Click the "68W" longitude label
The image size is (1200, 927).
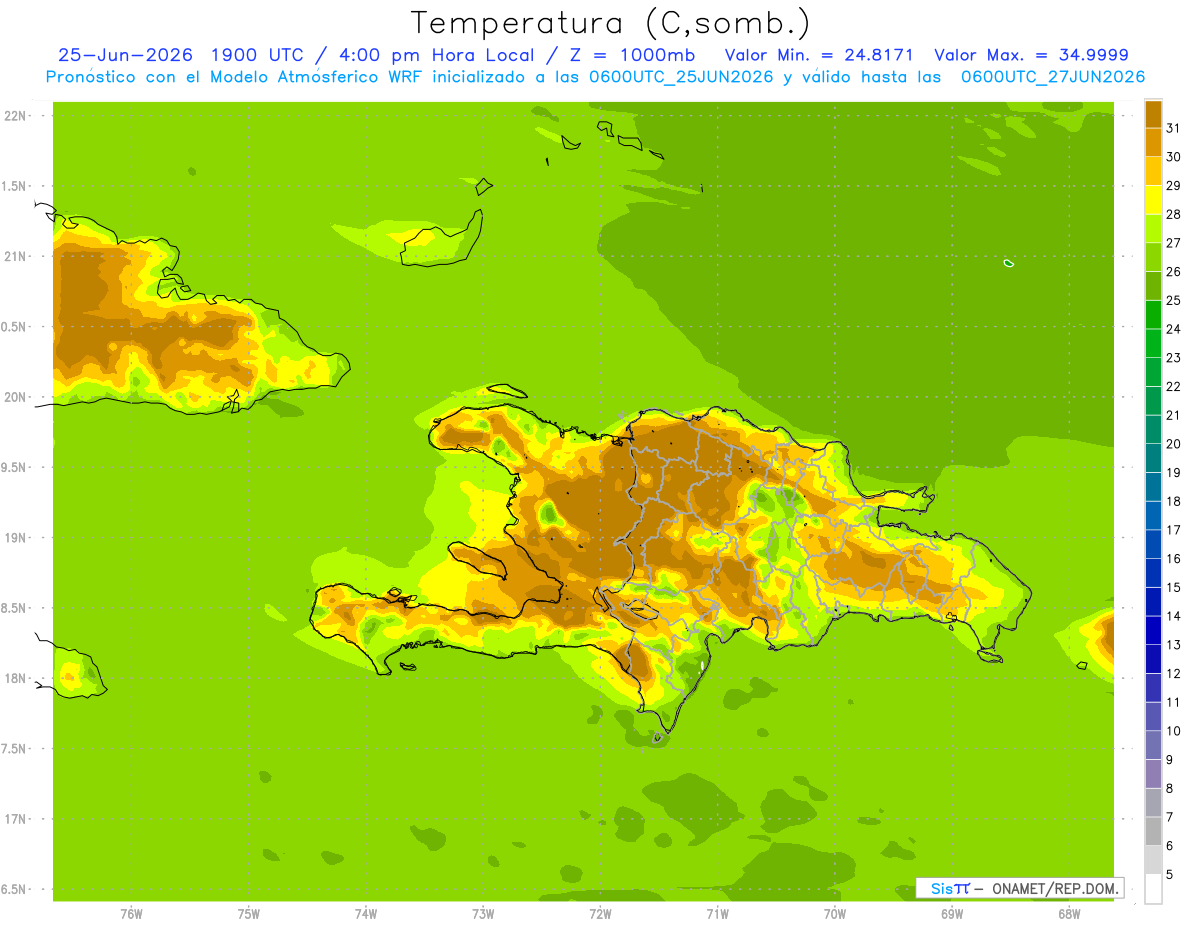coord(1069,913)
